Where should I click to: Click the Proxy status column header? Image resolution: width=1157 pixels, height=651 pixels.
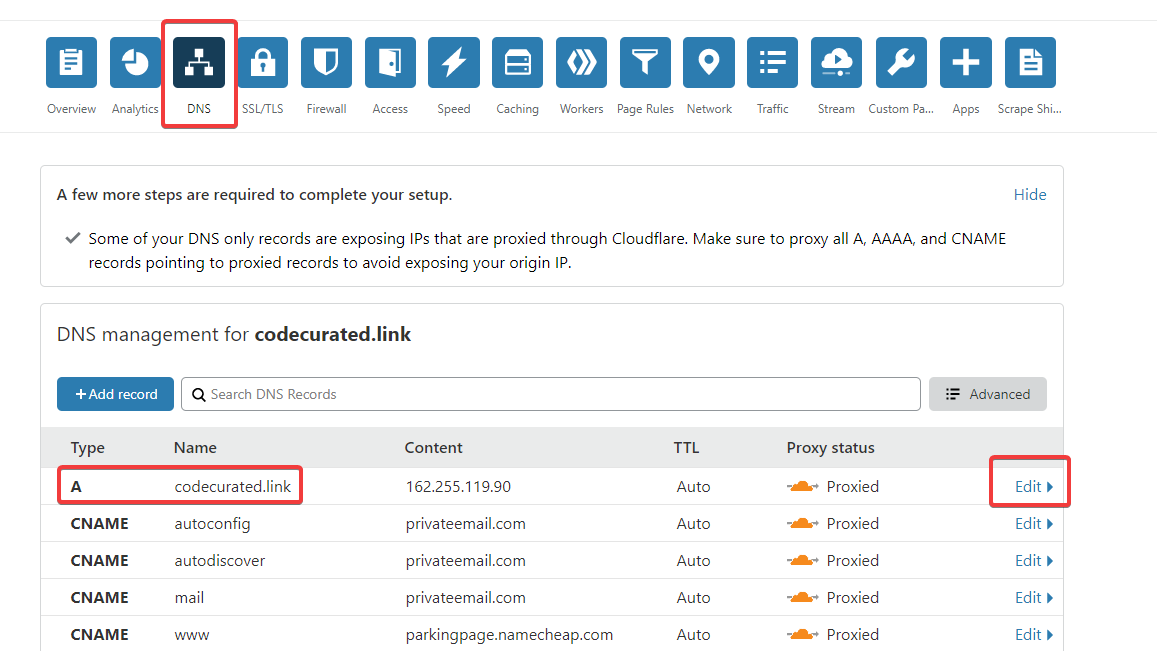pos(830,447)
